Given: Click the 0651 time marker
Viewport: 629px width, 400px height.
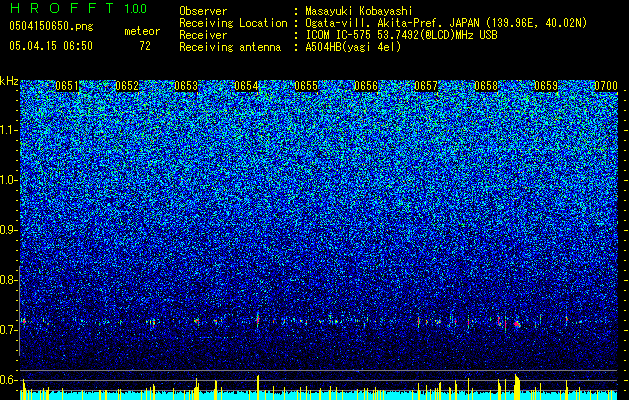Looking at the screenshot, I should click(67, 86).
